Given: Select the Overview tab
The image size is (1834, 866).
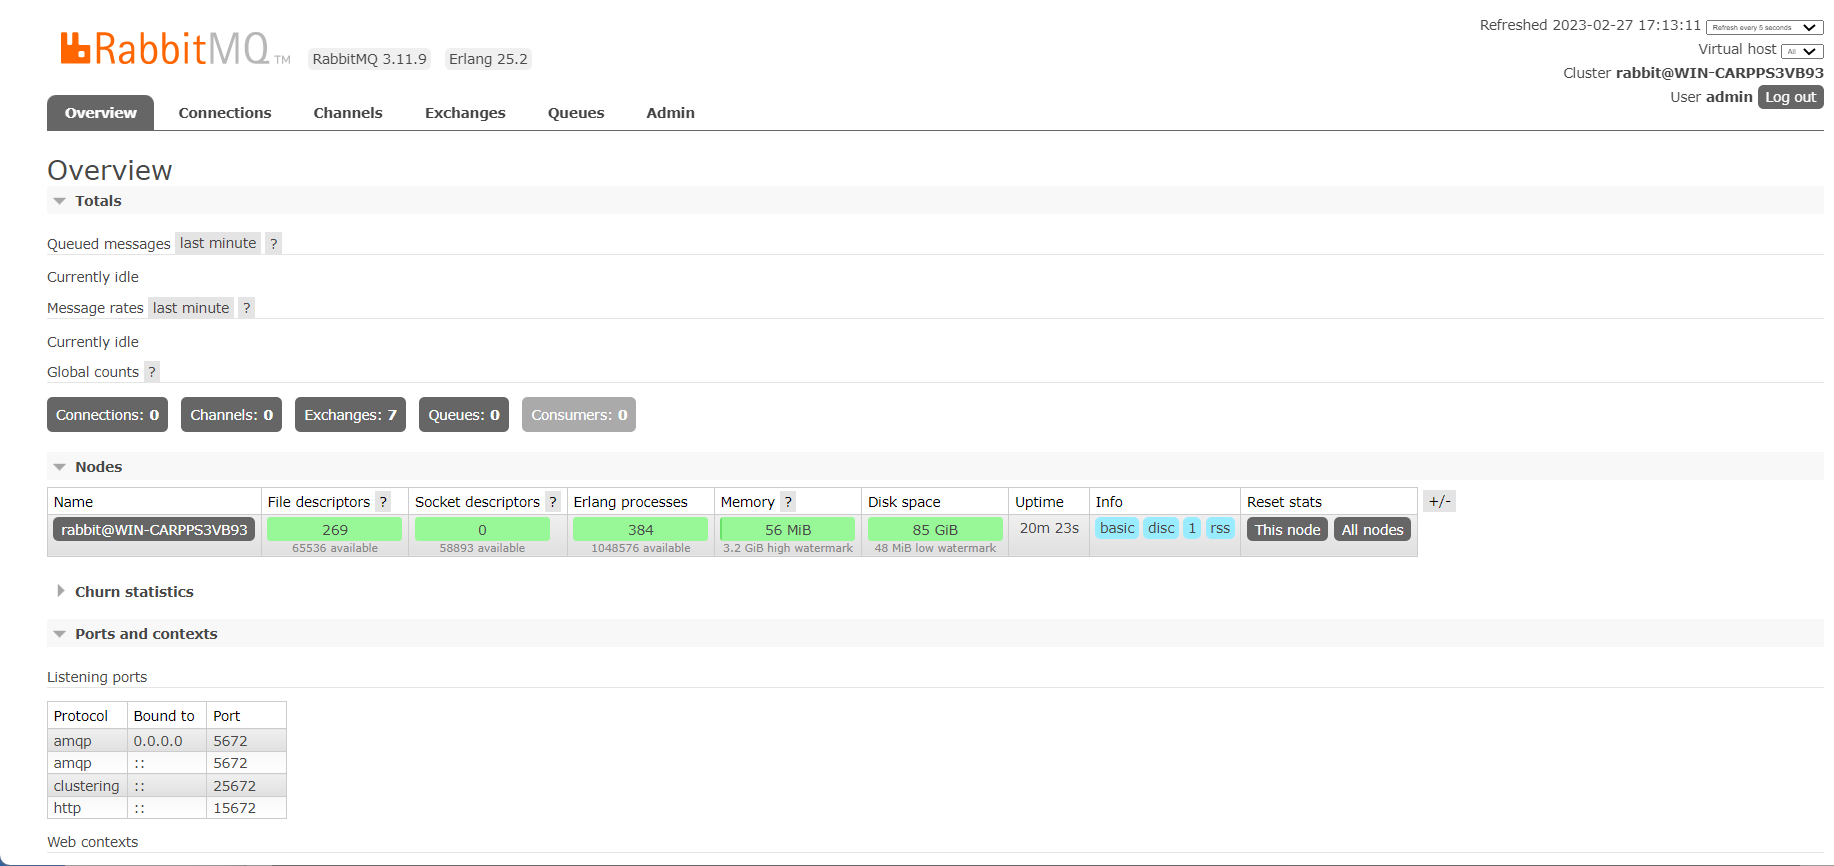Looking at the screenshot, I should [x=100, y=113].
